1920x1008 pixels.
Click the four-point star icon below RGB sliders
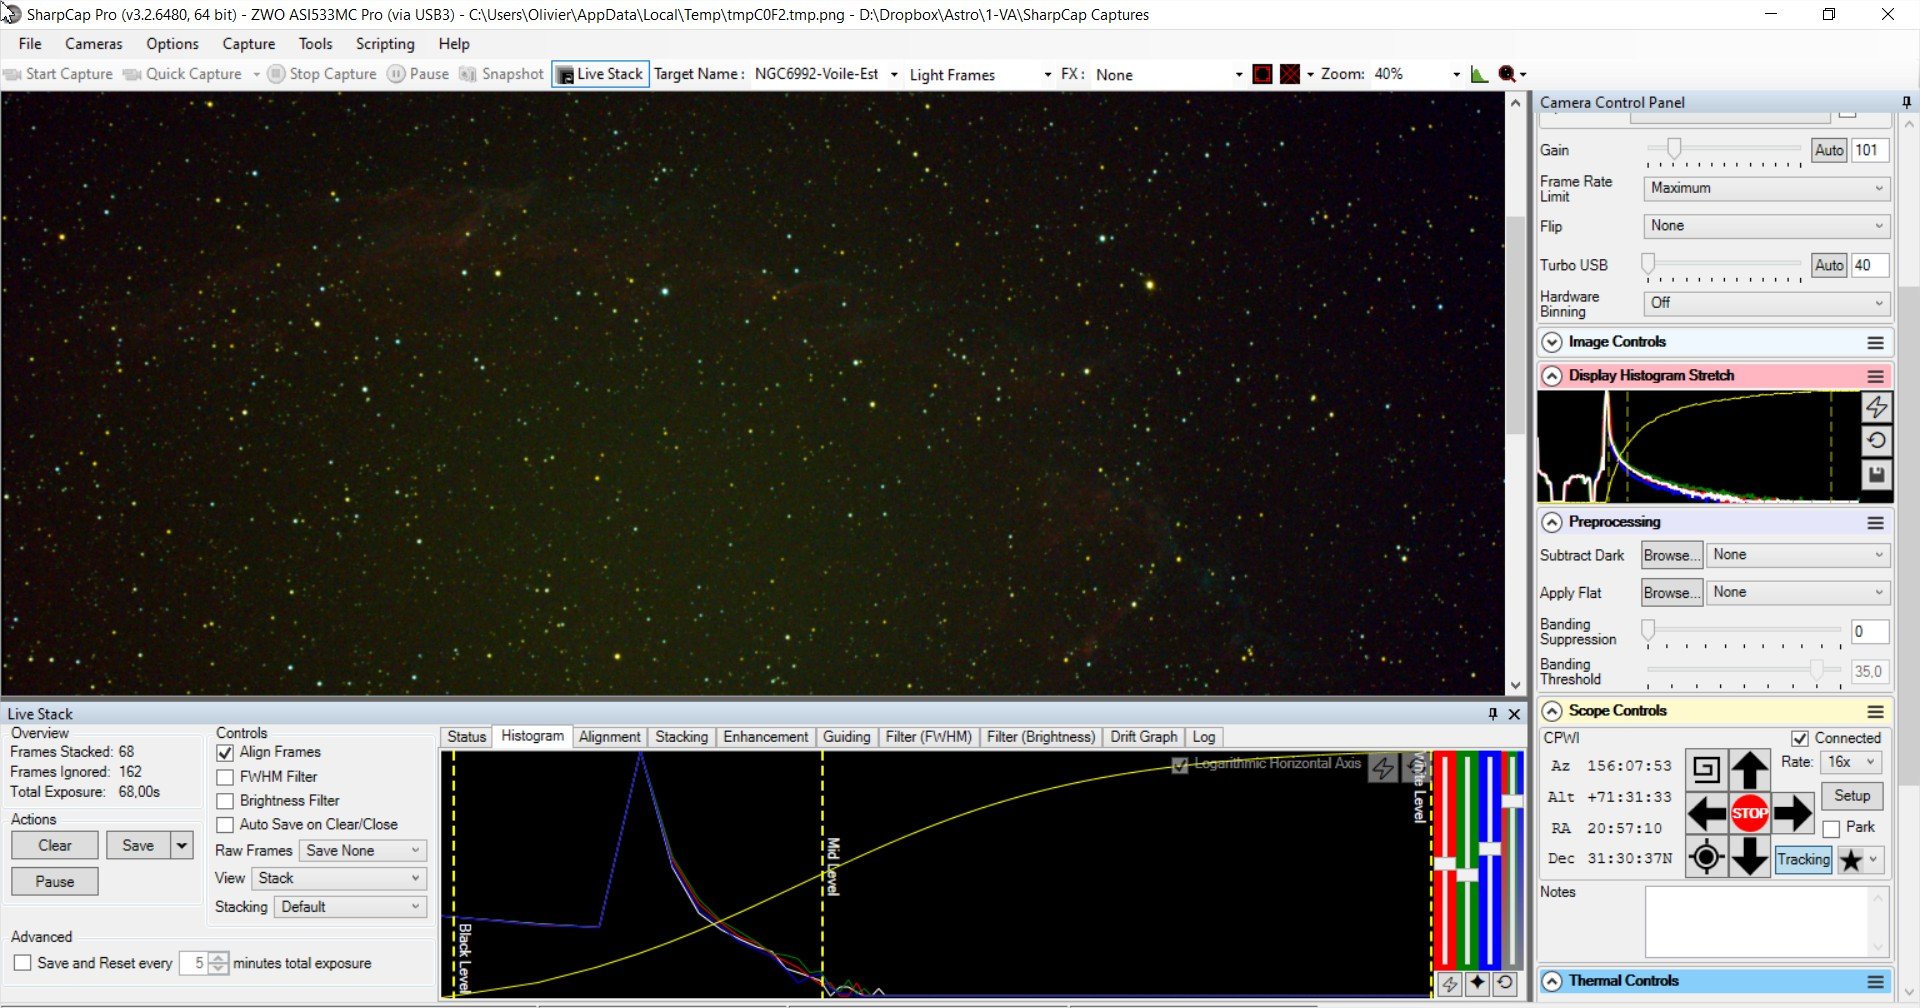tap(1477, 983)
